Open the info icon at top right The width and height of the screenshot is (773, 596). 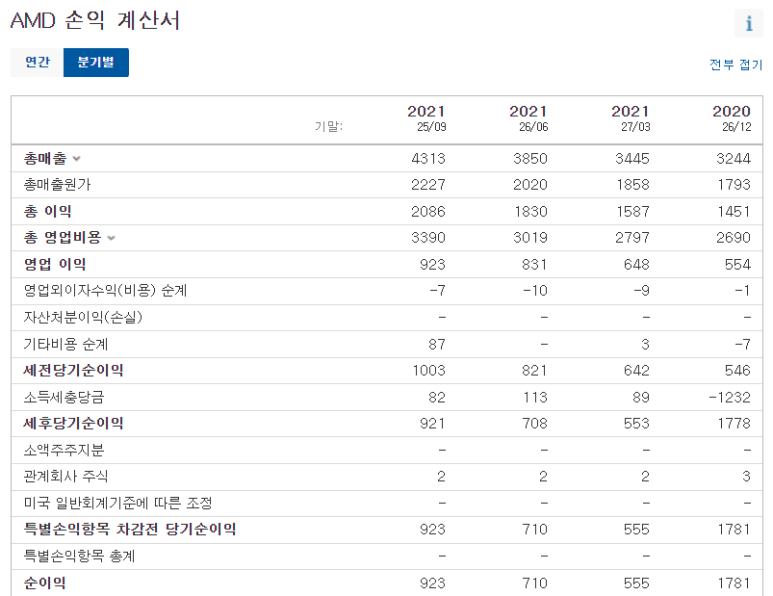coord(748,23)
